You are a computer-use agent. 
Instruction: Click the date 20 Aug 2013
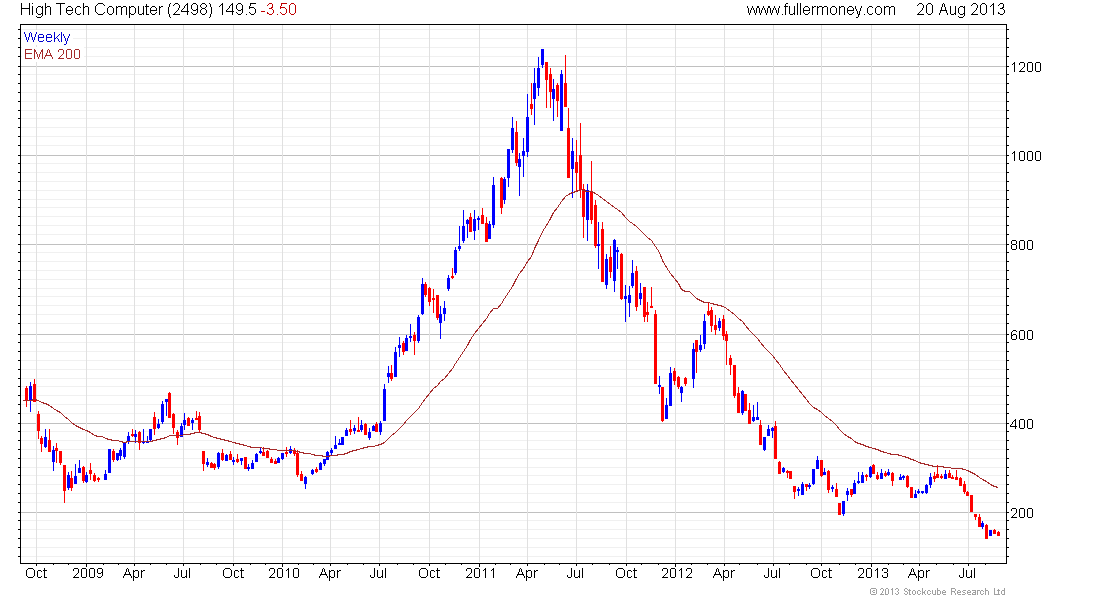point(960,10)
